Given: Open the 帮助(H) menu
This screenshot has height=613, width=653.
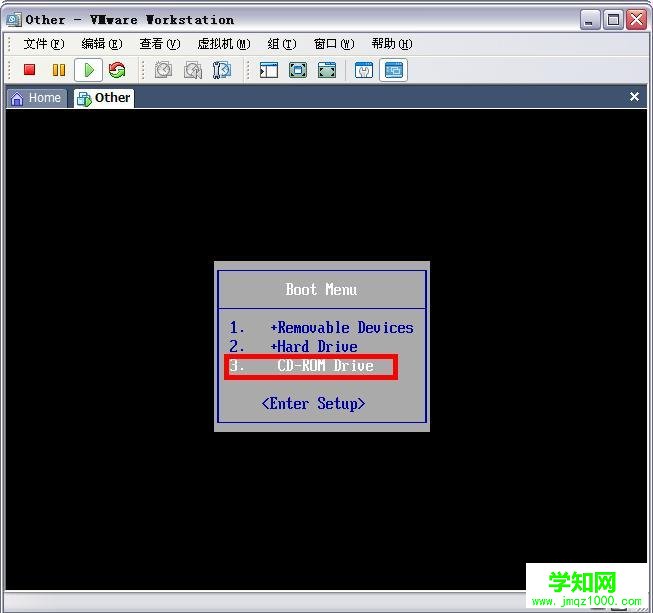Looking at the screenshot, I should pyautogui.click(x=392, y=44).
